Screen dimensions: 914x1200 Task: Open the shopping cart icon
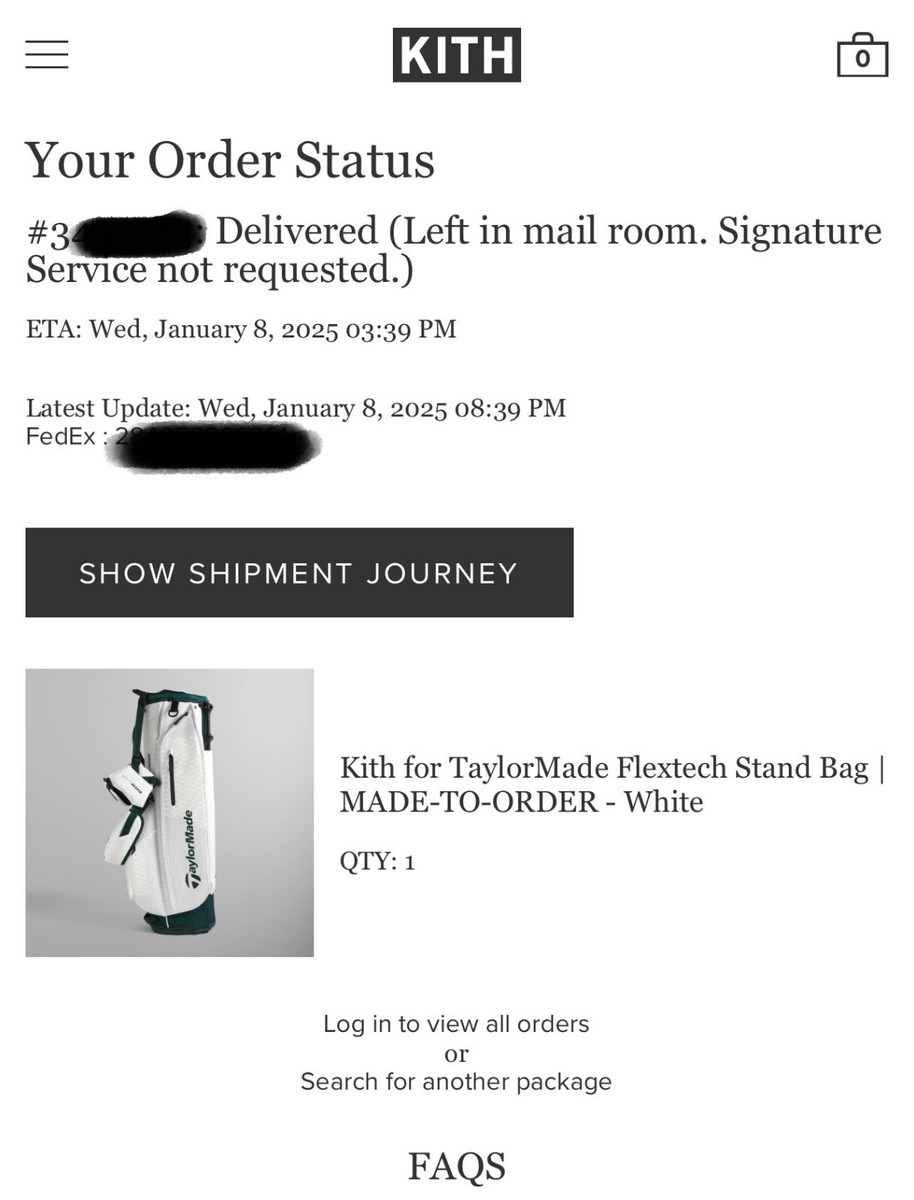click(862, 55)
